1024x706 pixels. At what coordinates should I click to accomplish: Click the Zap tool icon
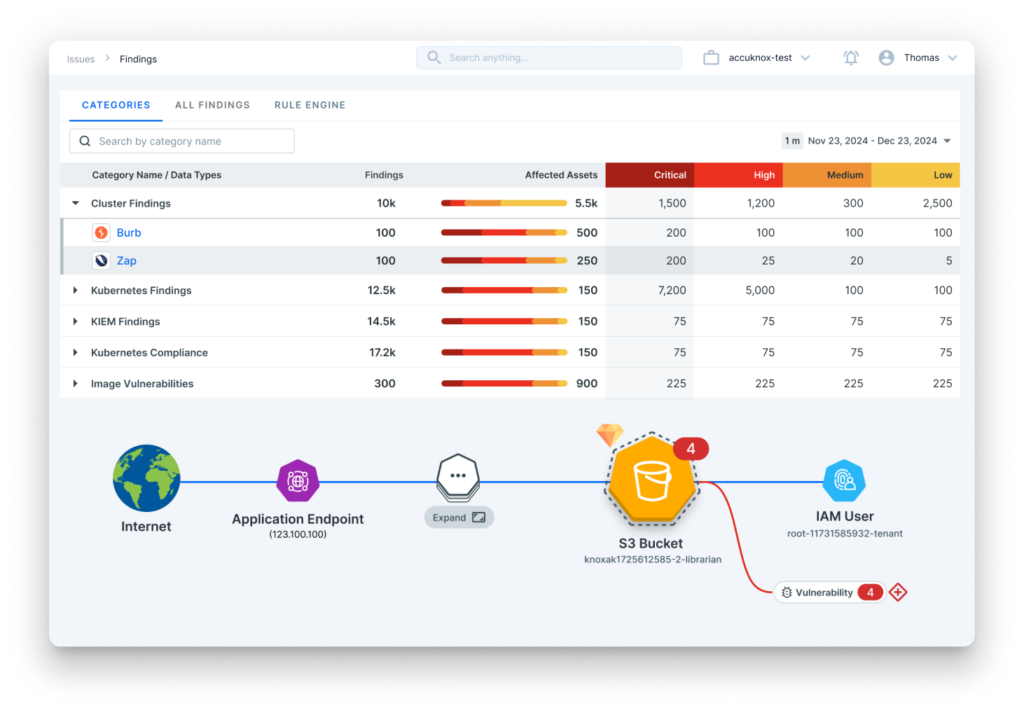[x=101, y=261]
